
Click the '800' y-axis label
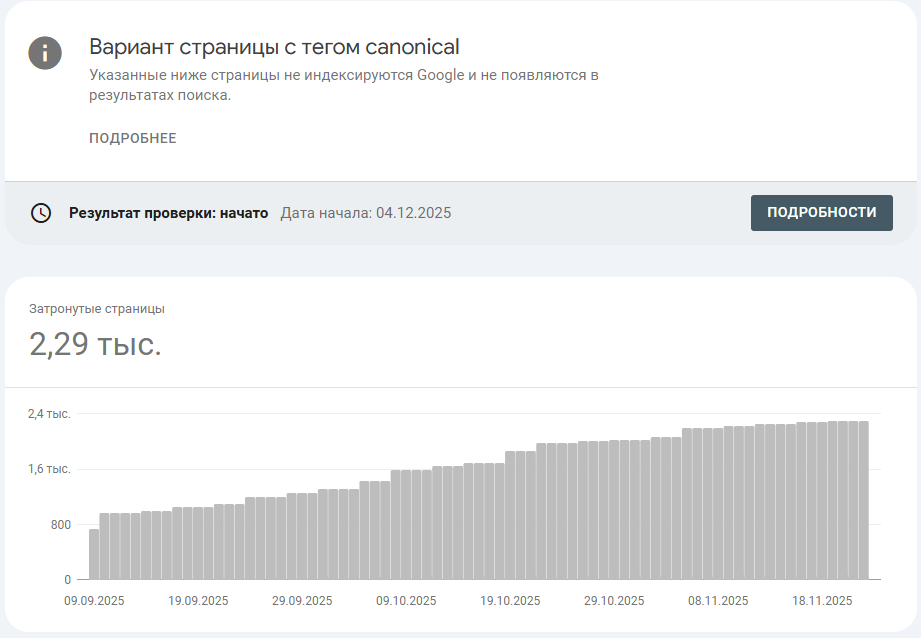59,525
